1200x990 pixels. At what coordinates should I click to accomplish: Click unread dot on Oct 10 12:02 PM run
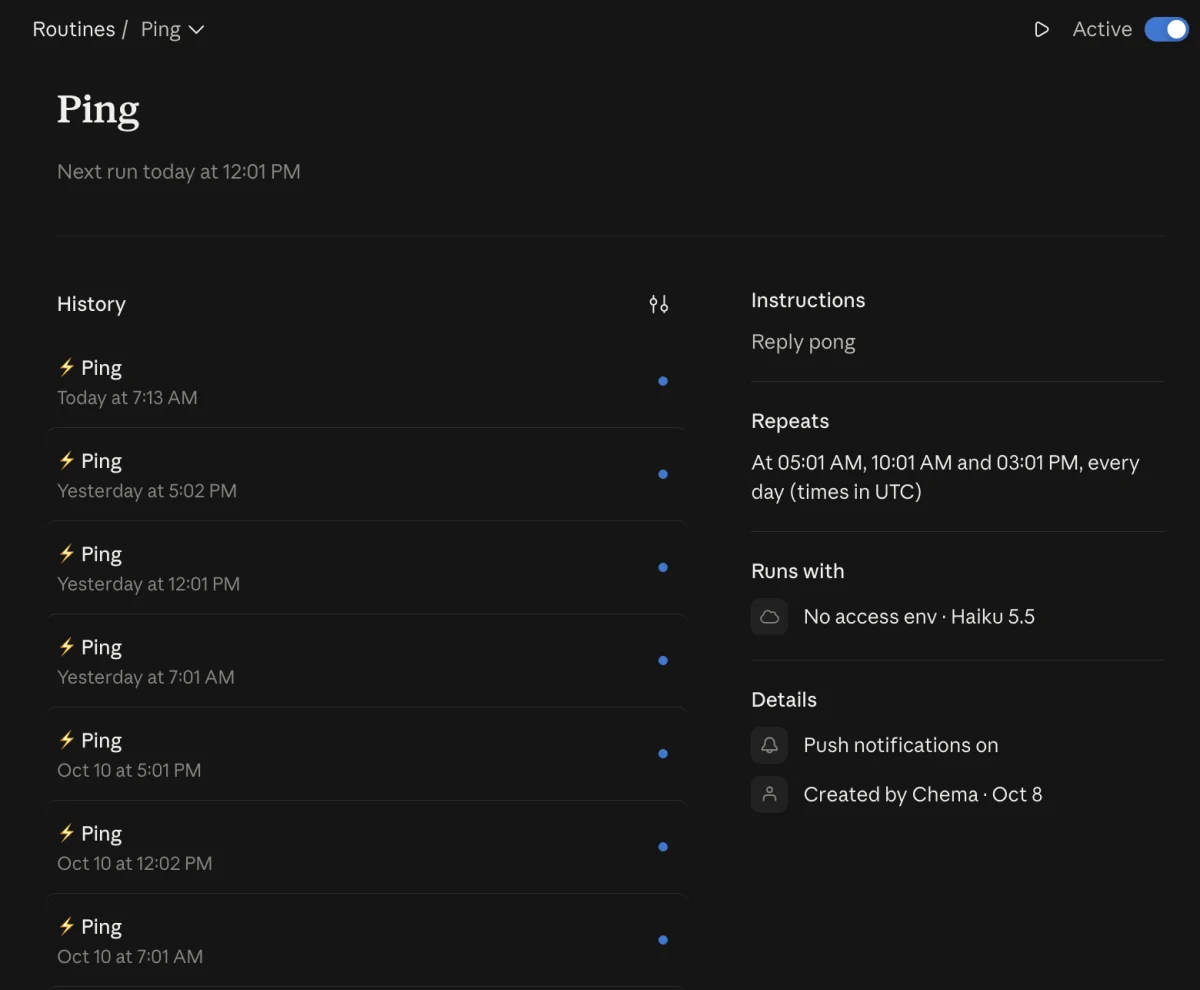[x=663, y=847]
